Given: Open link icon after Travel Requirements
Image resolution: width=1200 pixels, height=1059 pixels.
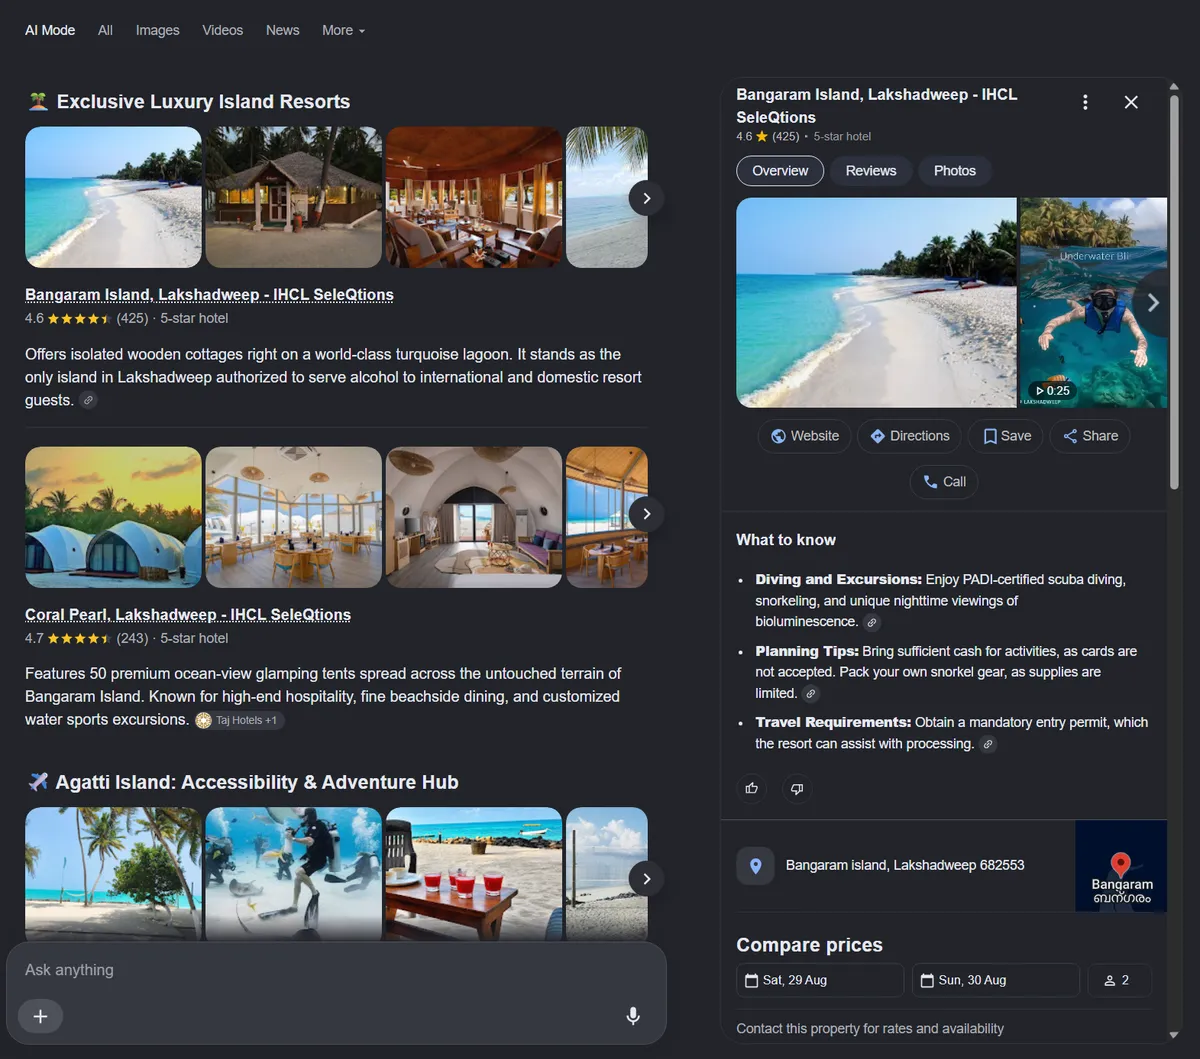Looking at the screenshot, I should click(x=988, y=744).
